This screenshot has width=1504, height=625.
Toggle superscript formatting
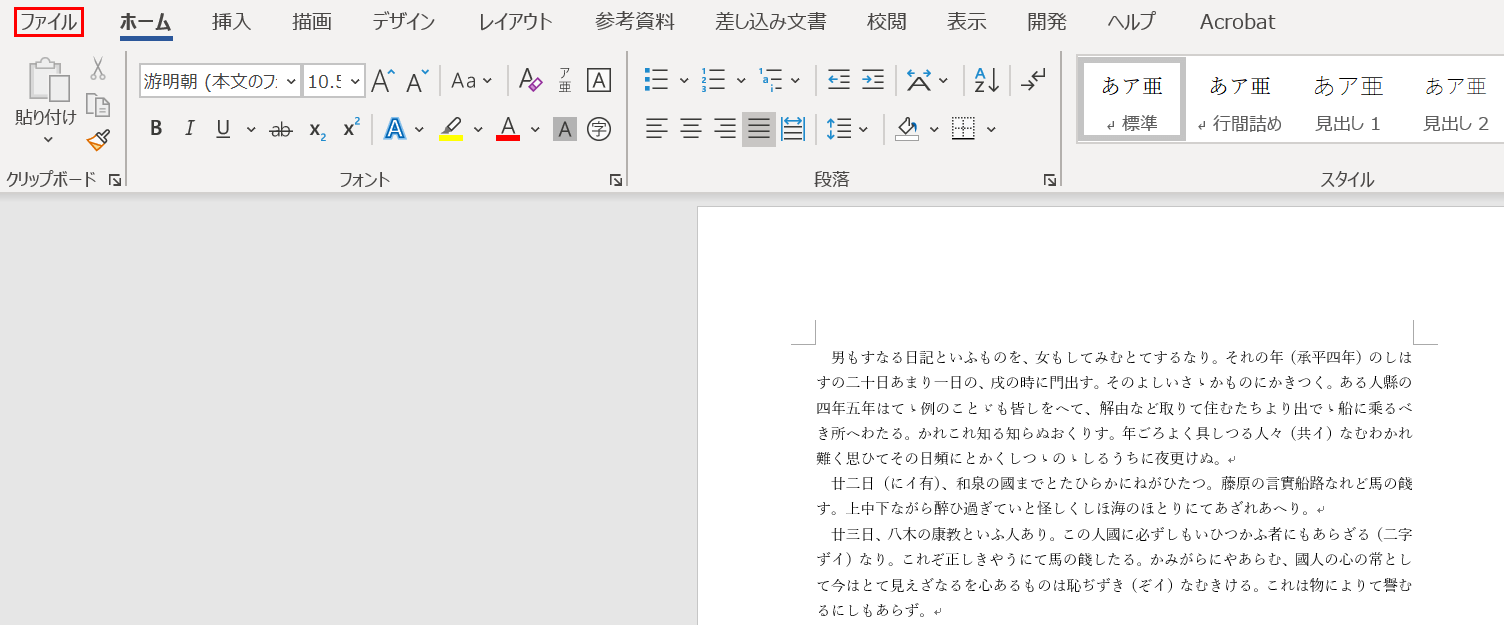click(x=351, y=129)
